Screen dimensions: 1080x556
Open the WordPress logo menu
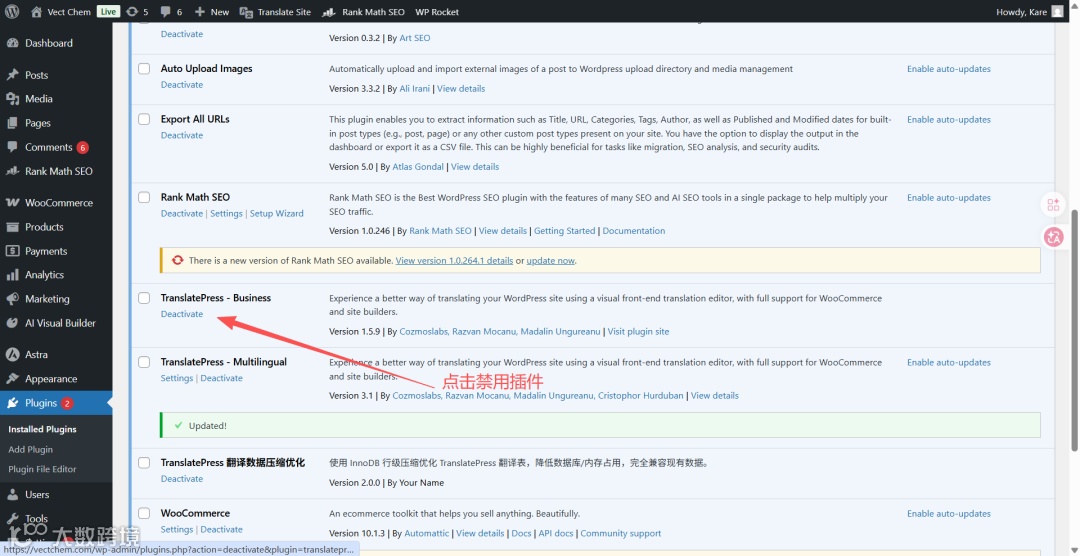tap(12, 12)
